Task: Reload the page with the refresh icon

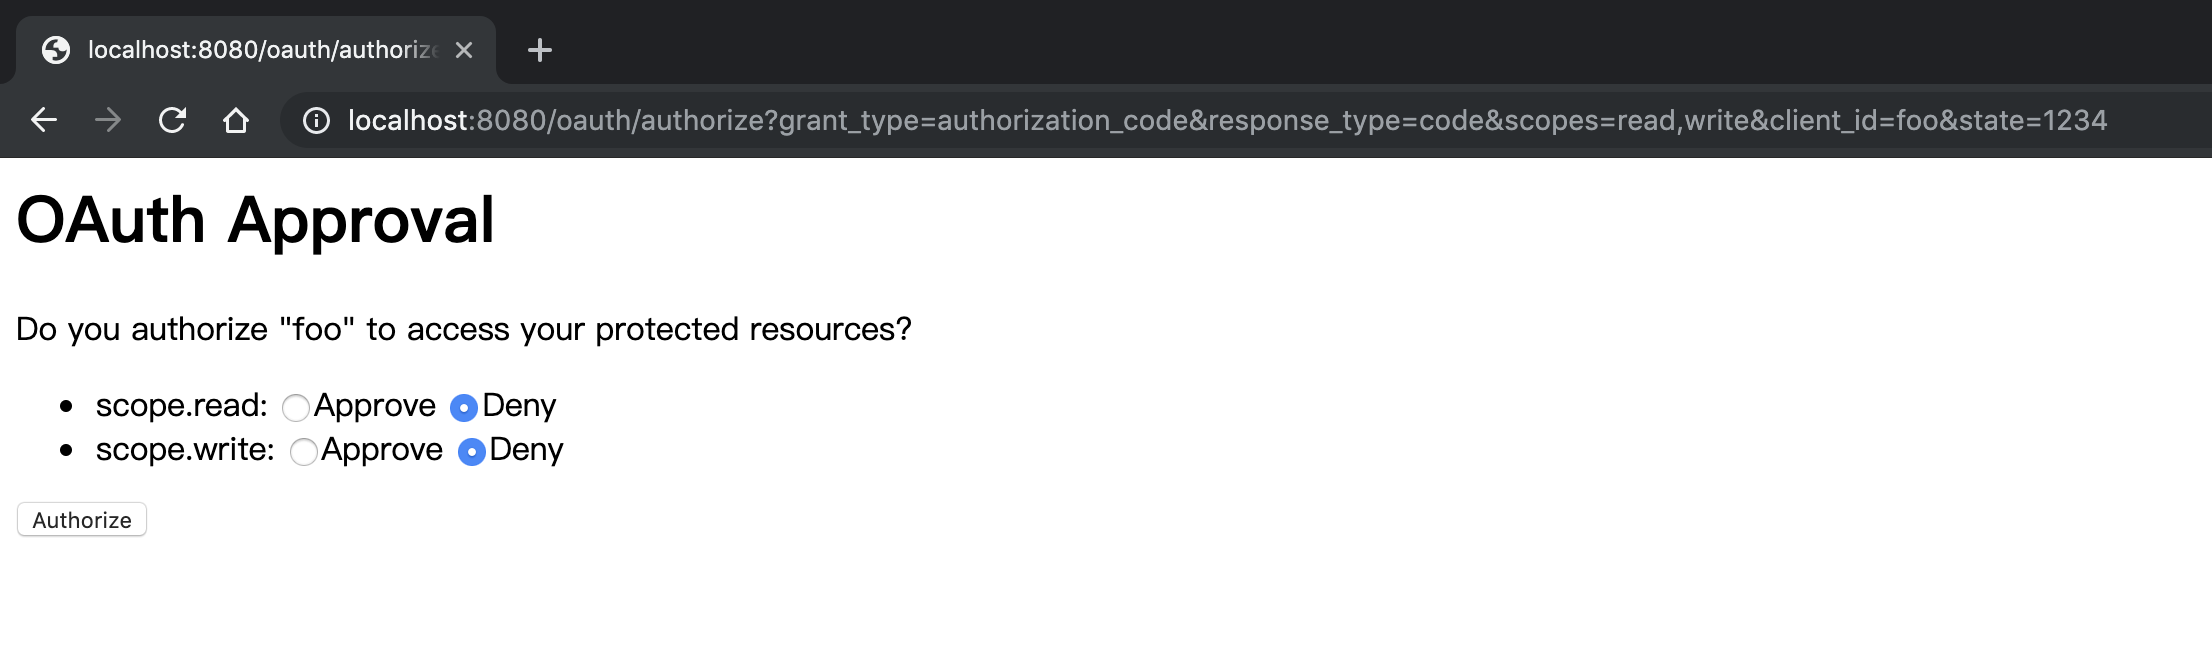Action: pos(172,121)
